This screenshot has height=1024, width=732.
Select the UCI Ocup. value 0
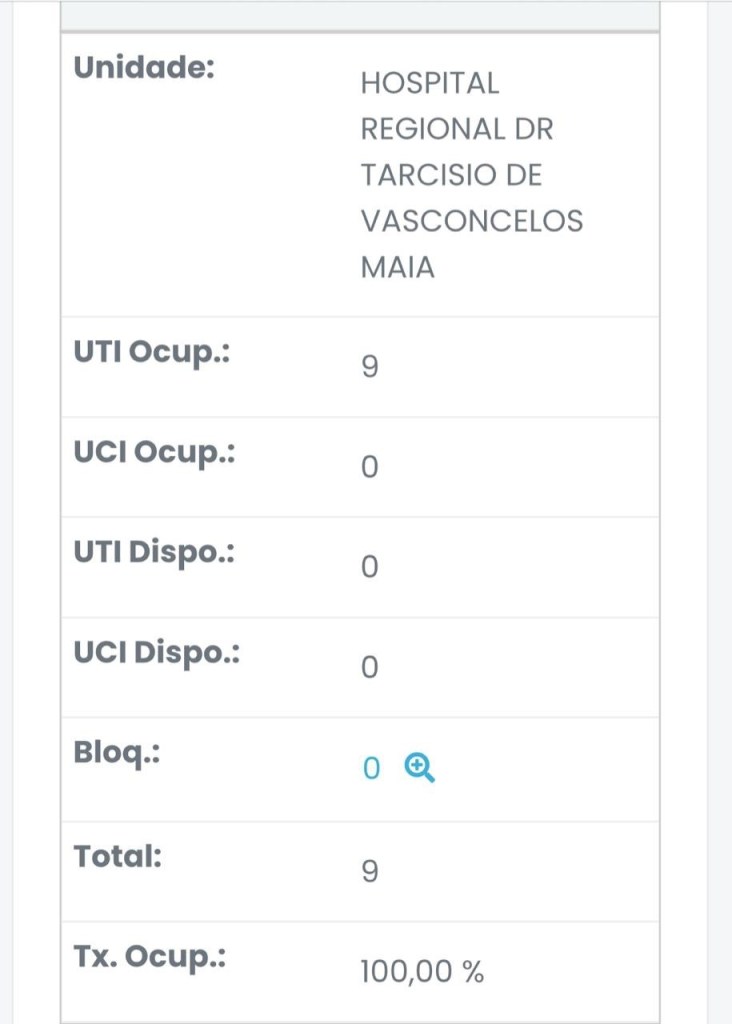coord(369,468)
